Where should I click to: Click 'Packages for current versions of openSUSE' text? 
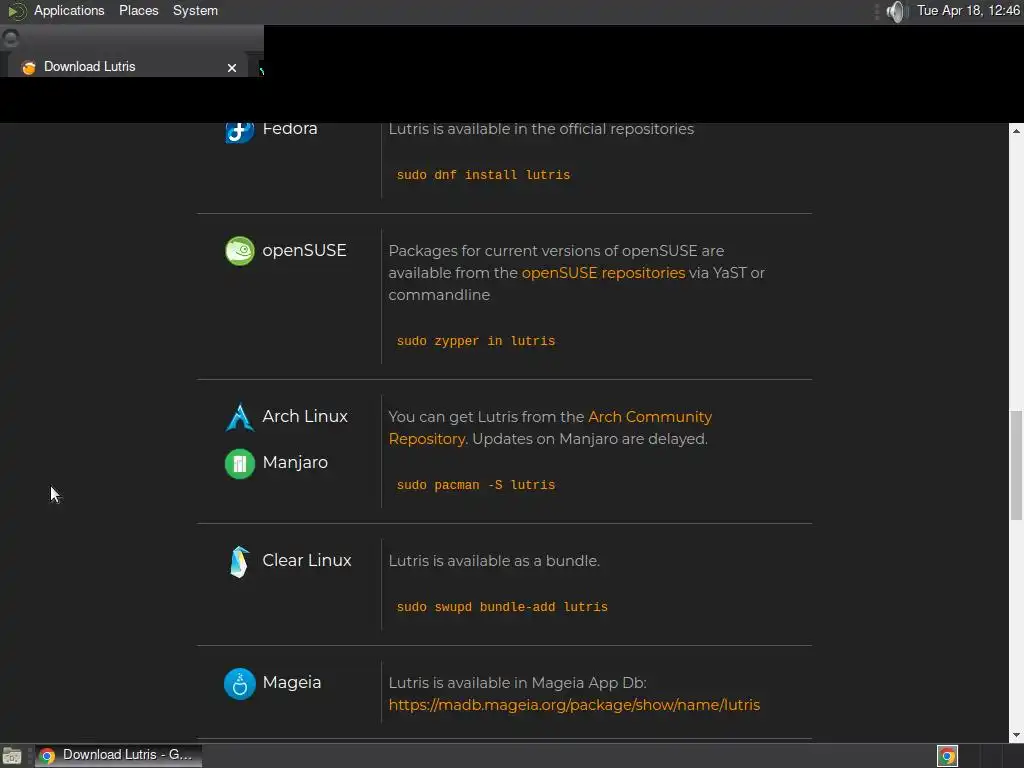pyautogui.click(x=543, y=251)
